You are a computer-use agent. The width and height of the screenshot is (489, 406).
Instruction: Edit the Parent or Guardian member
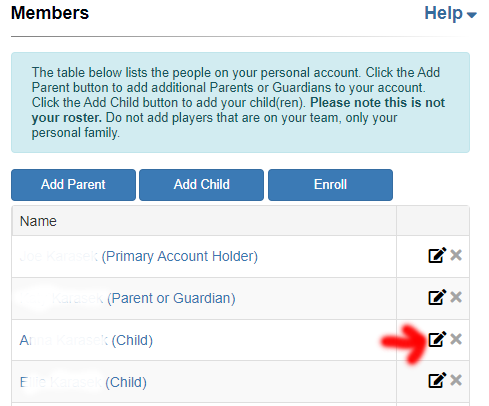(437, 297)
